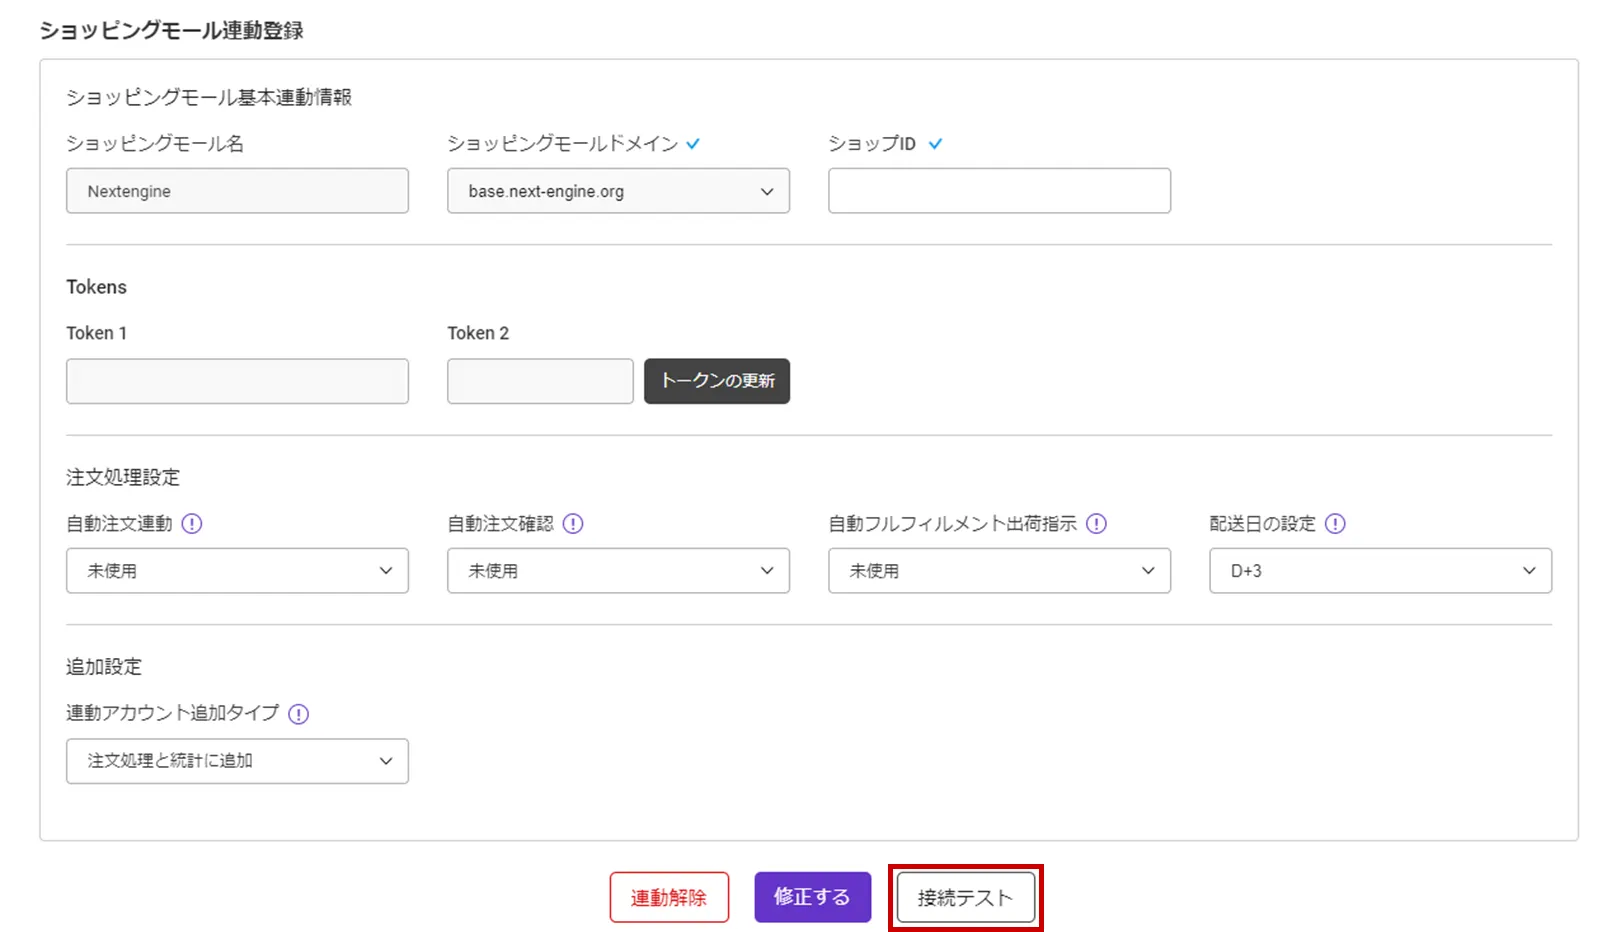Open the 自動フルフィルメント出荷指示 dropdown

(999, 571)
